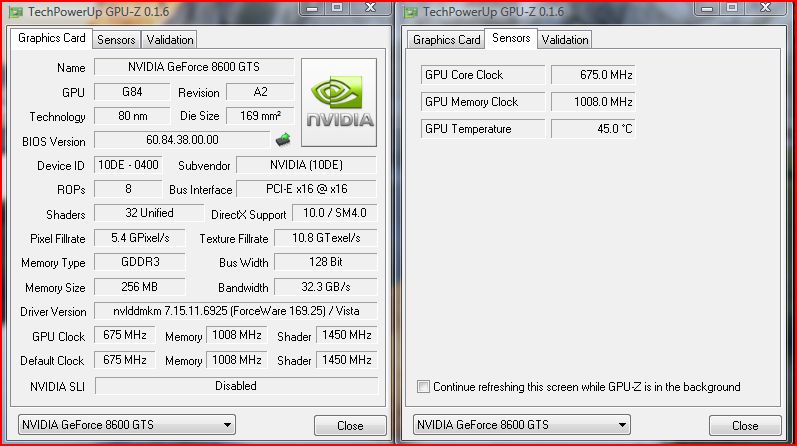Click the BIOS save chip icon
This screenshot has height=446, width=797.
pos(283,140)
